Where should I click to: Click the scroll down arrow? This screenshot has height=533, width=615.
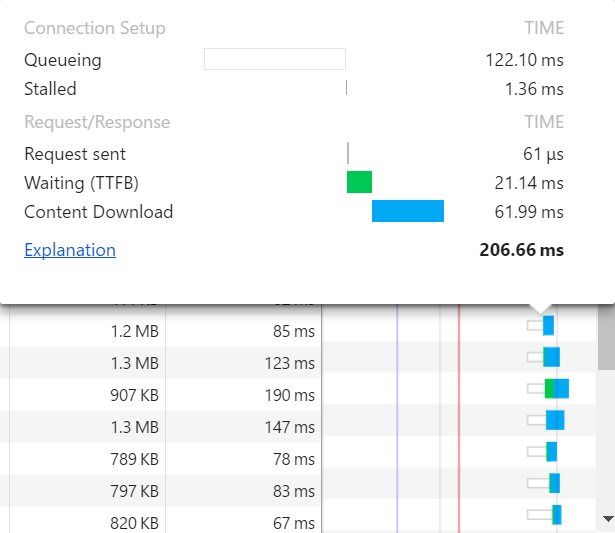coord(607,519)
